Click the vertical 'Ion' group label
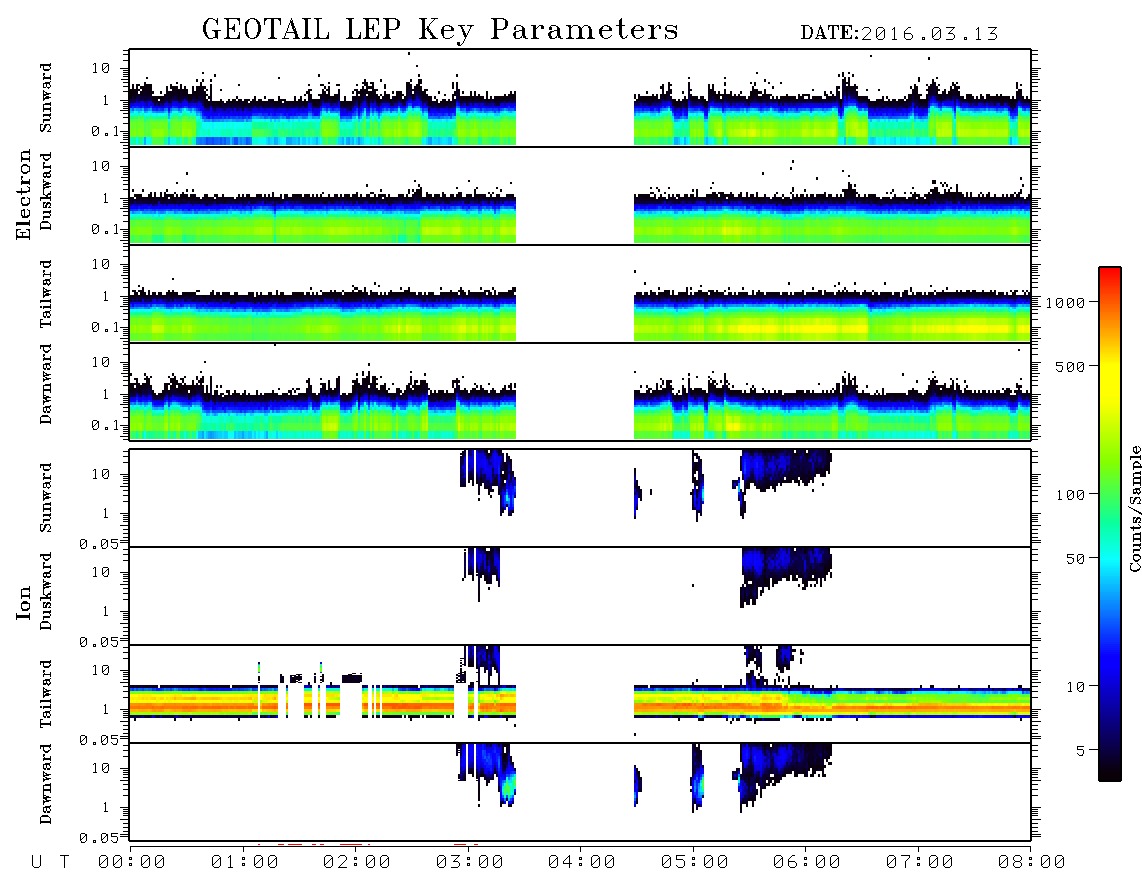1142x880 pixels. tap(23, 602)
